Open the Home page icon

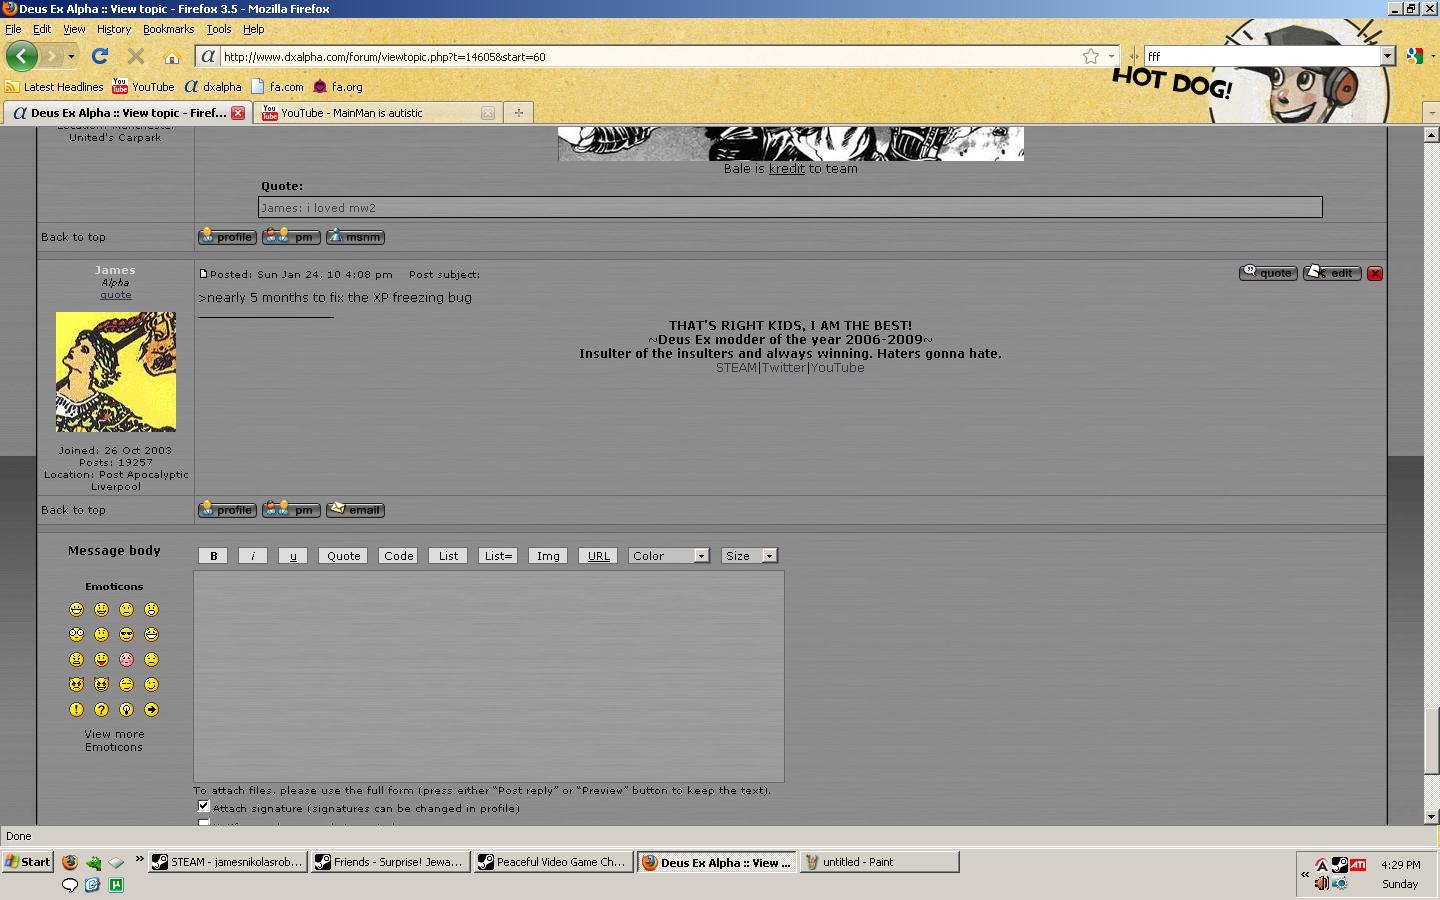pos(172,56)
